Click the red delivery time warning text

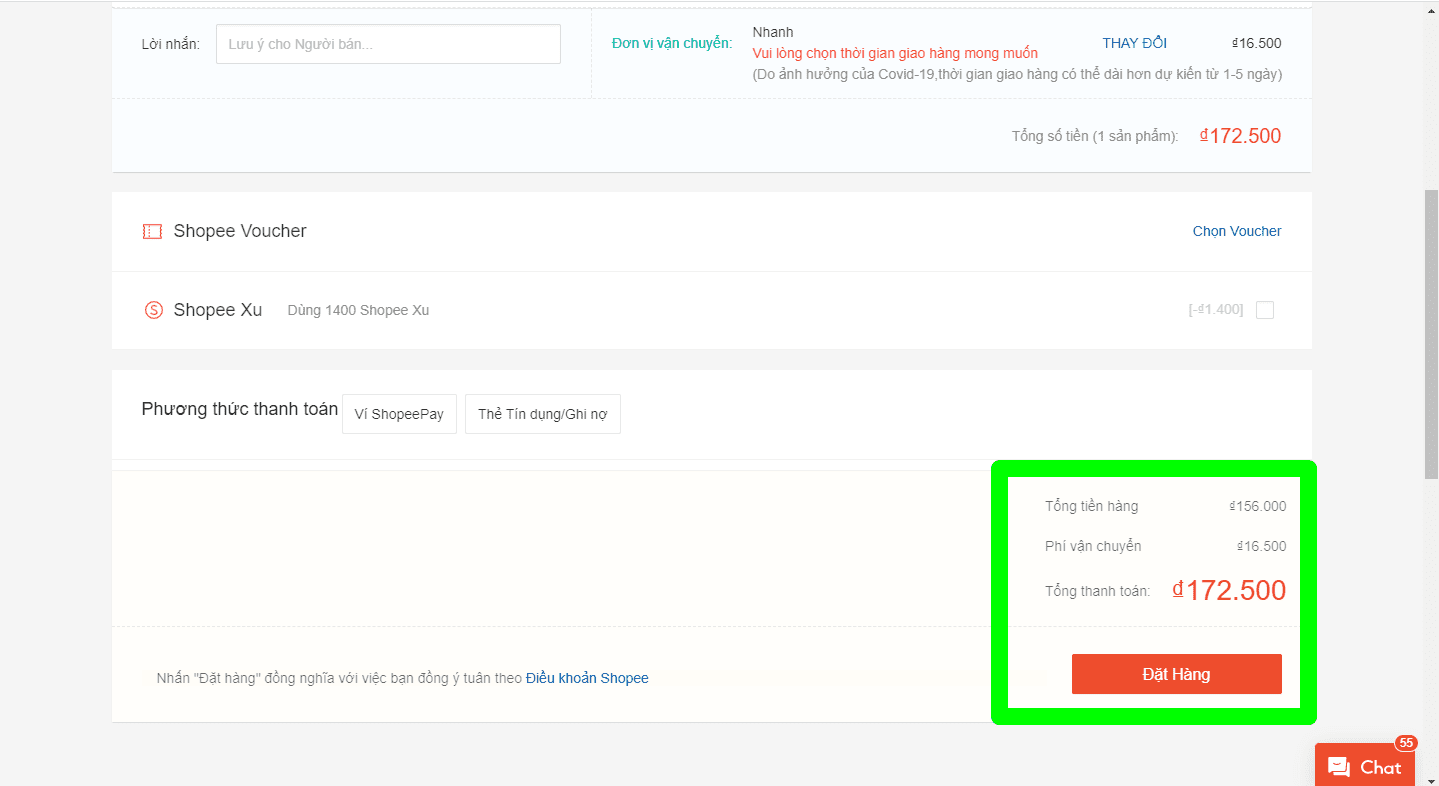coord(895,53)
